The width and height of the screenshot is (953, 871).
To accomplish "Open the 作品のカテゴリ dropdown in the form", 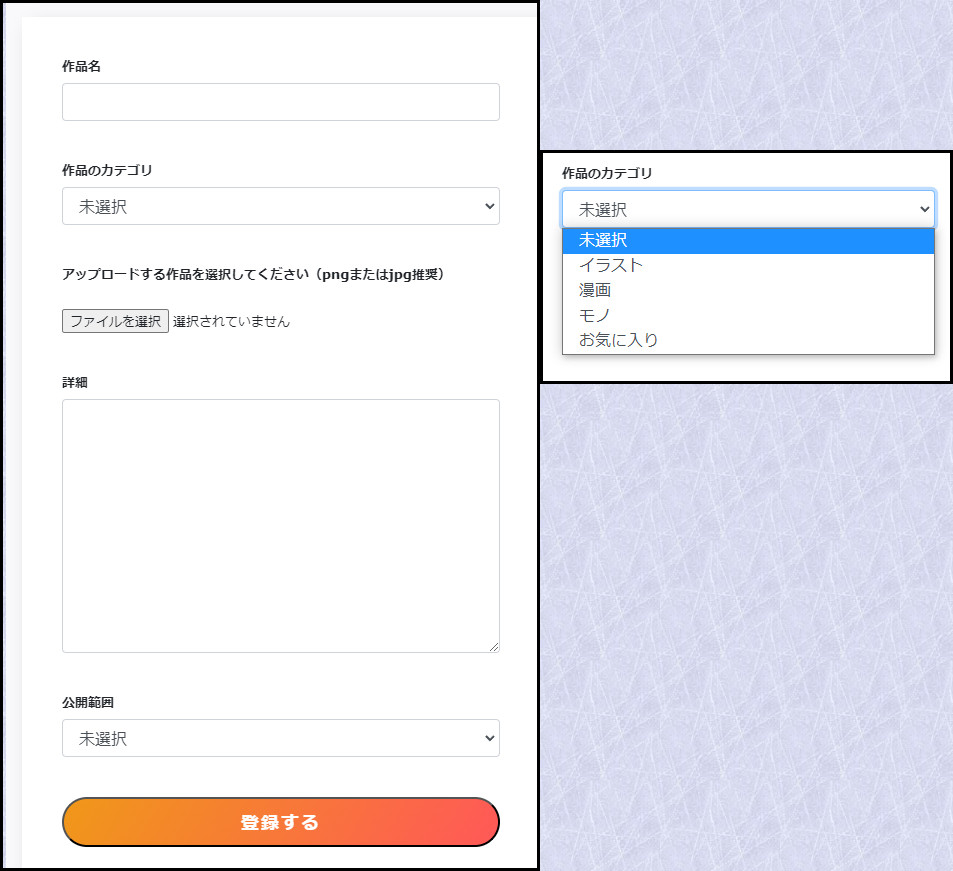I will pyautogui.click(x=281, y=206).
